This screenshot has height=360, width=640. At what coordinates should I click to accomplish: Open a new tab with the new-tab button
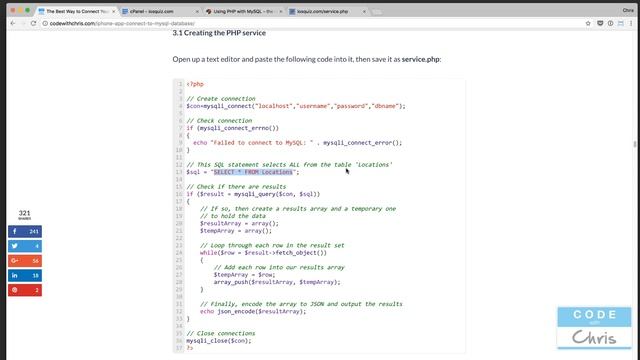point(377,12)
